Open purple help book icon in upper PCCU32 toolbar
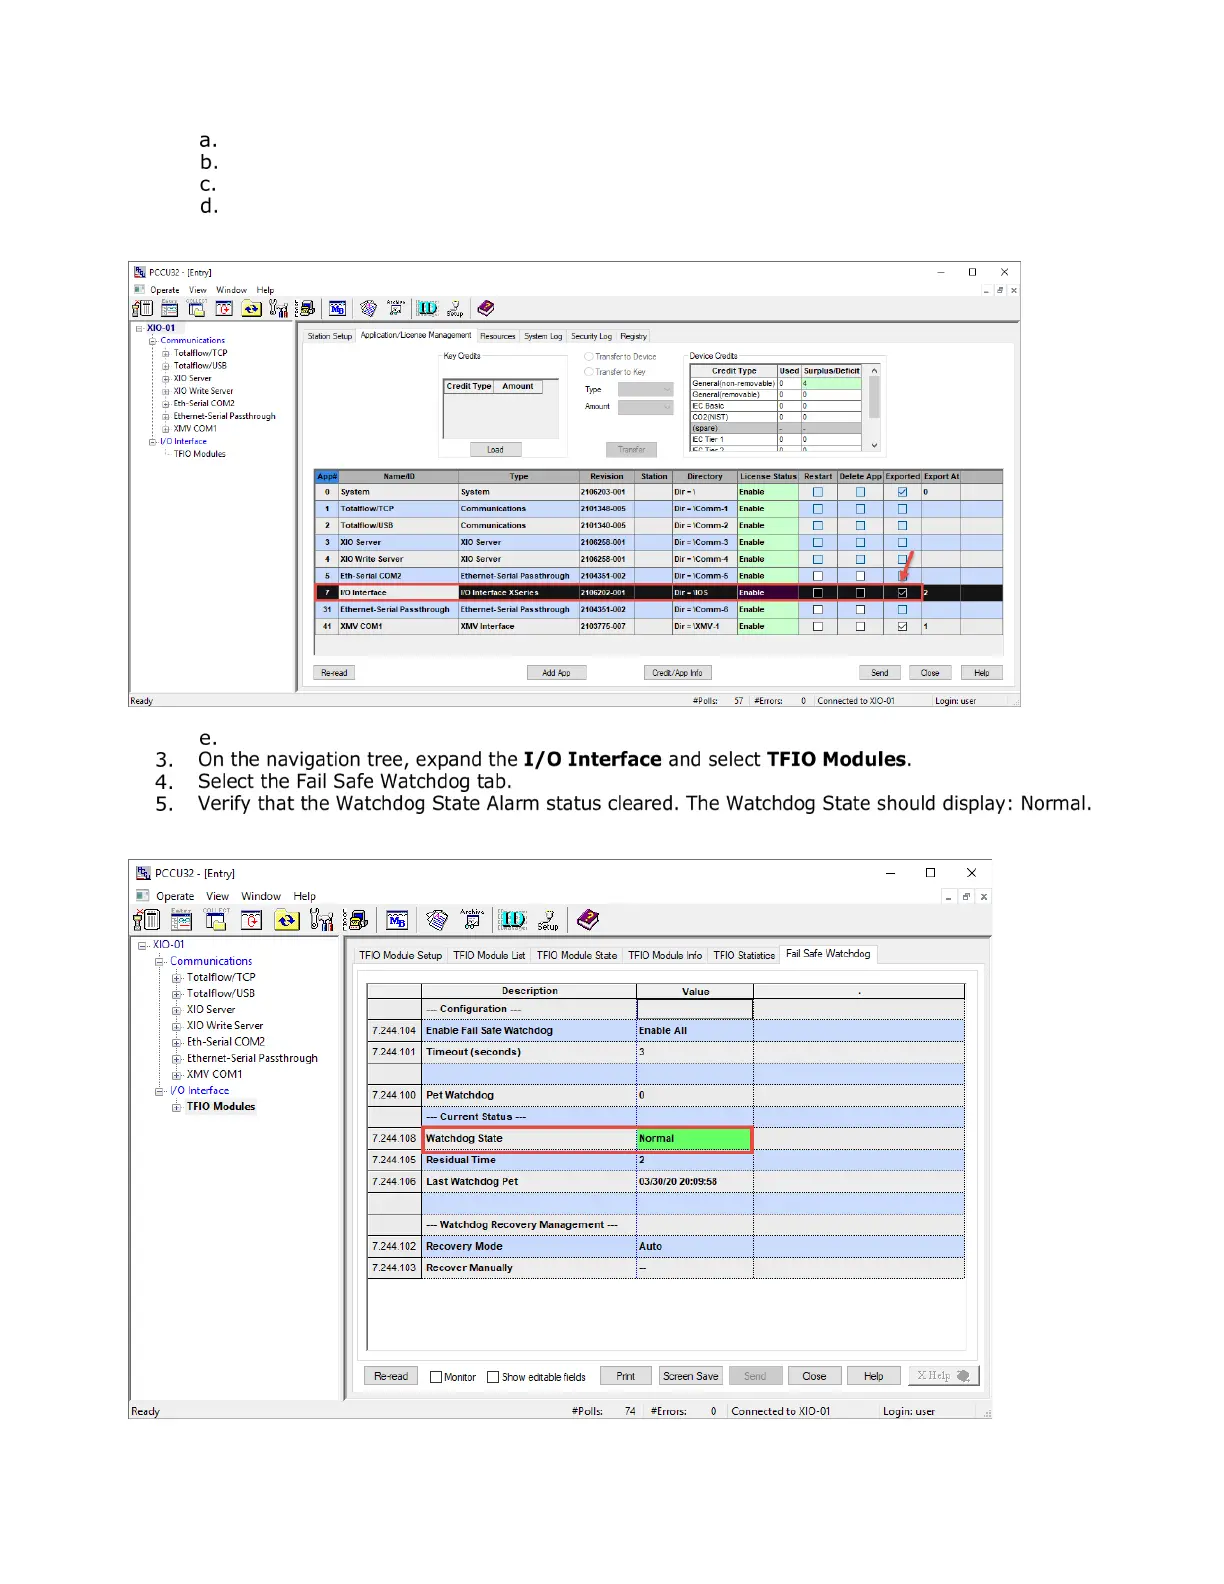 click(x=486, y=308)
